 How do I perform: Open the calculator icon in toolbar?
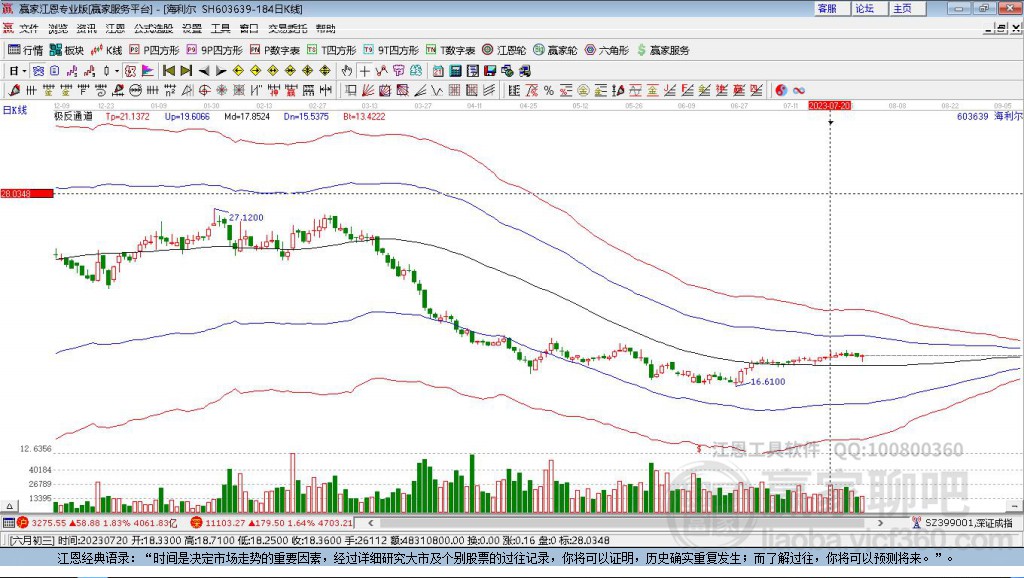click(455, 71)
